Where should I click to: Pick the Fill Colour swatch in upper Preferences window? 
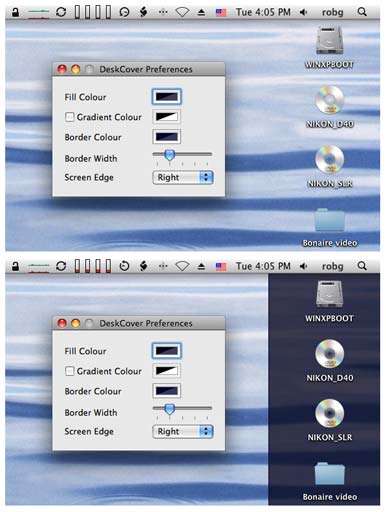tap(167, 97)
